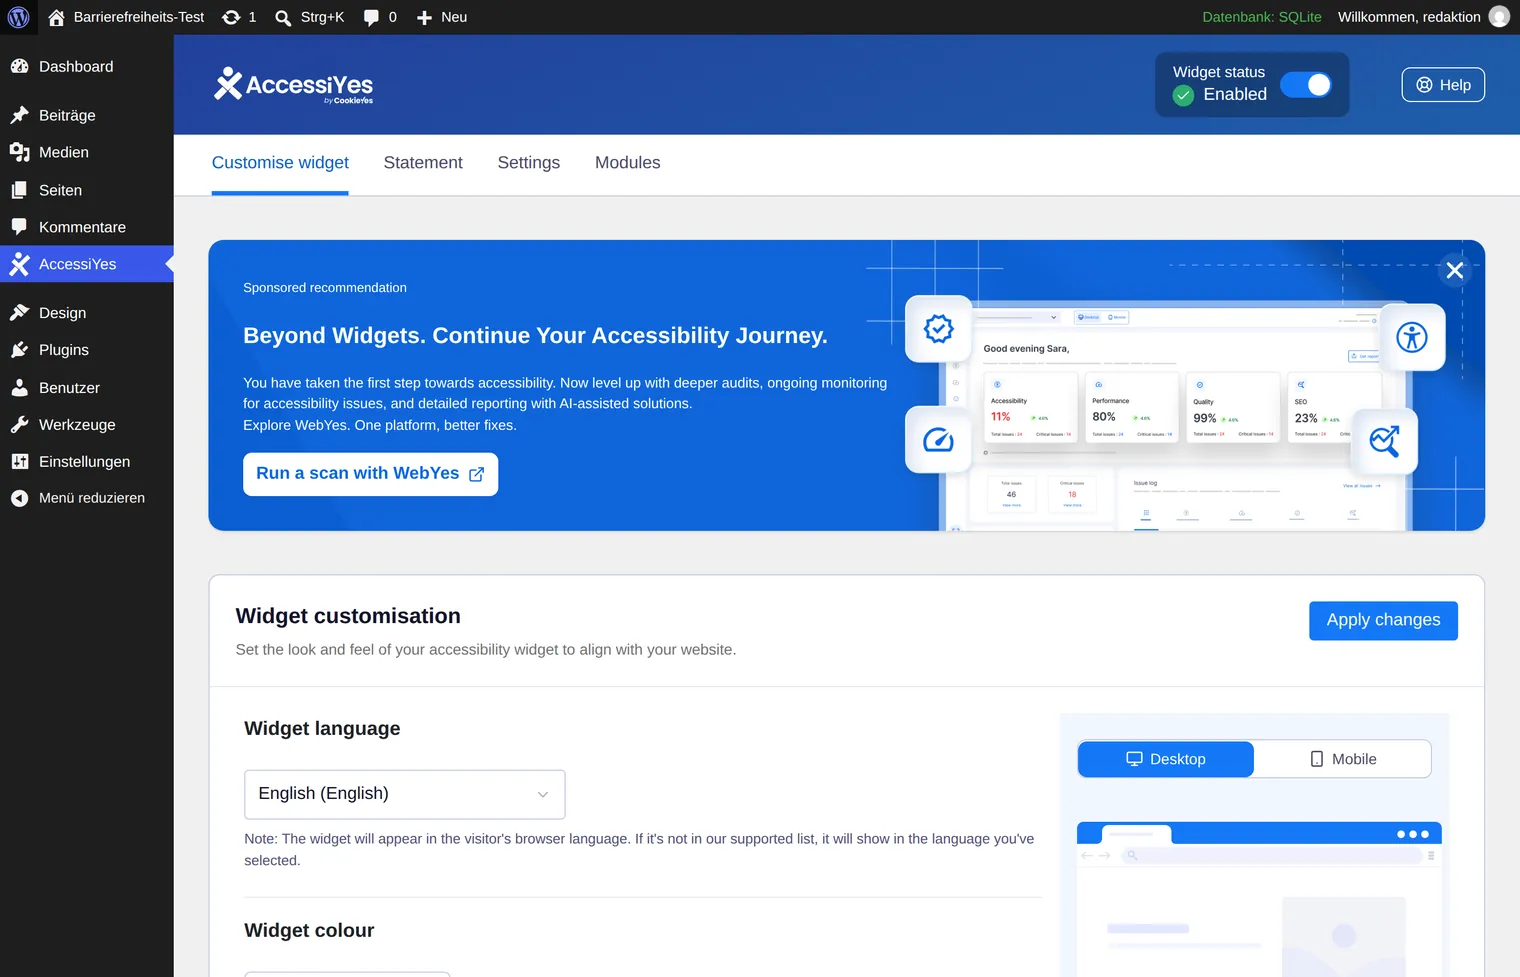Click the green Enabled check icon
The image size is (1520, 977).
[1183, 95]
